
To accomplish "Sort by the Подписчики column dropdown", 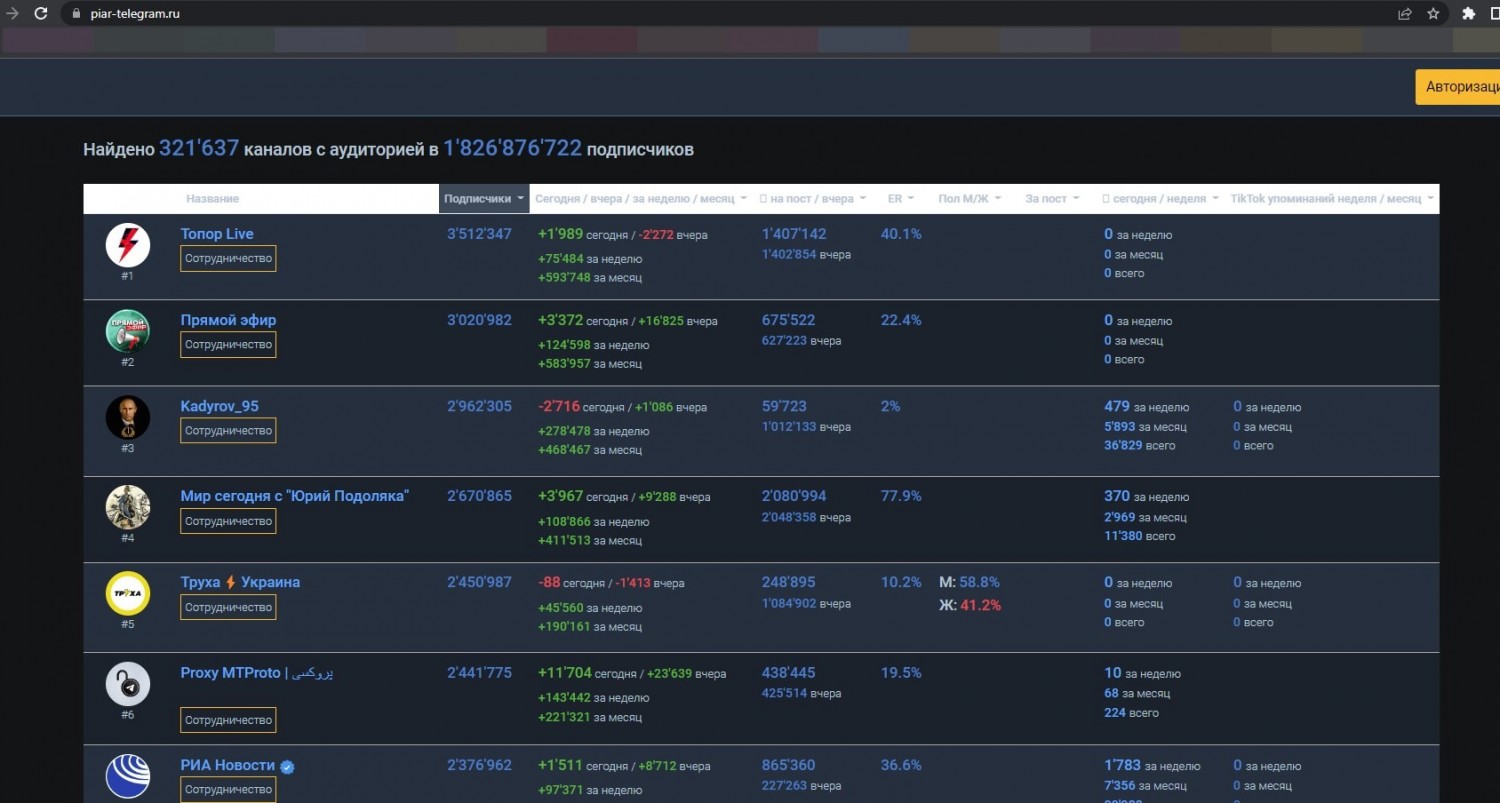I will coord(484,199).
